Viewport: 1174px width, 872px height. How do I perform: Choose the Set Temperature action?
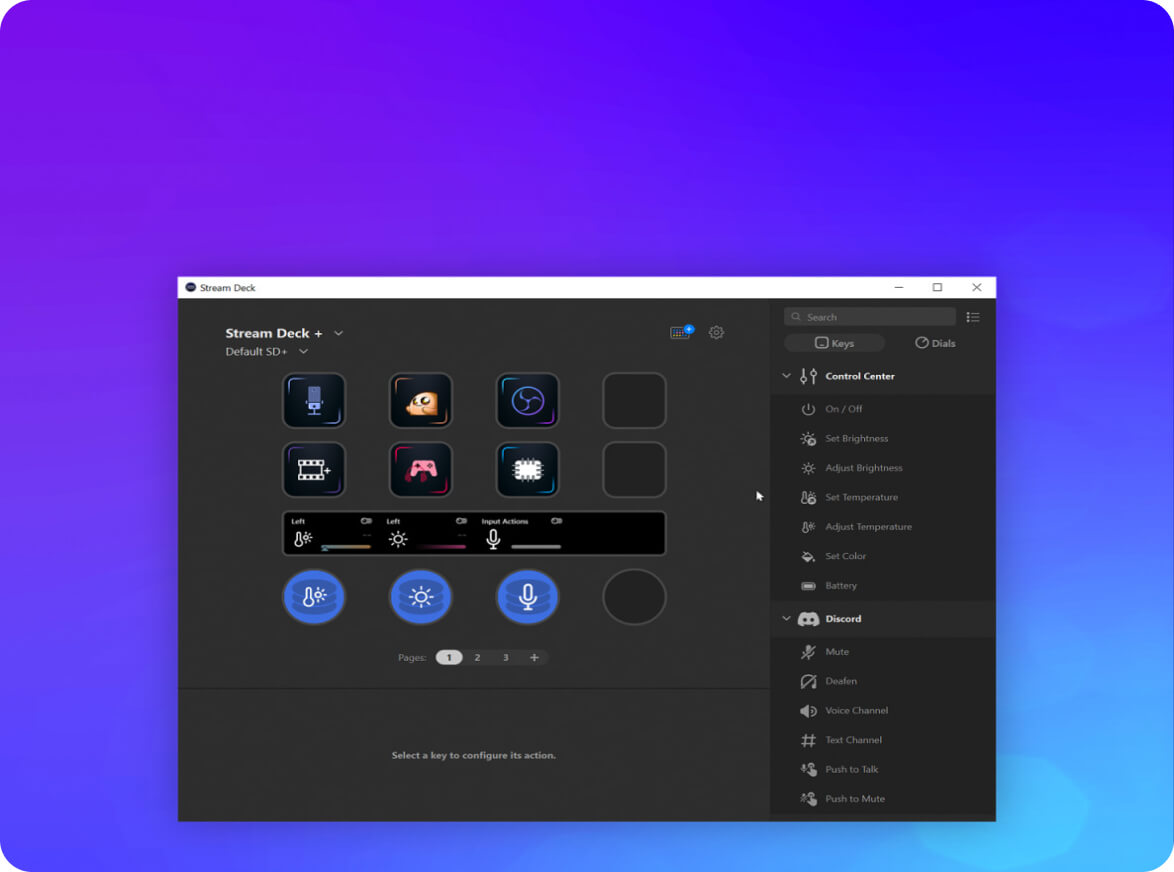(883, 497)
